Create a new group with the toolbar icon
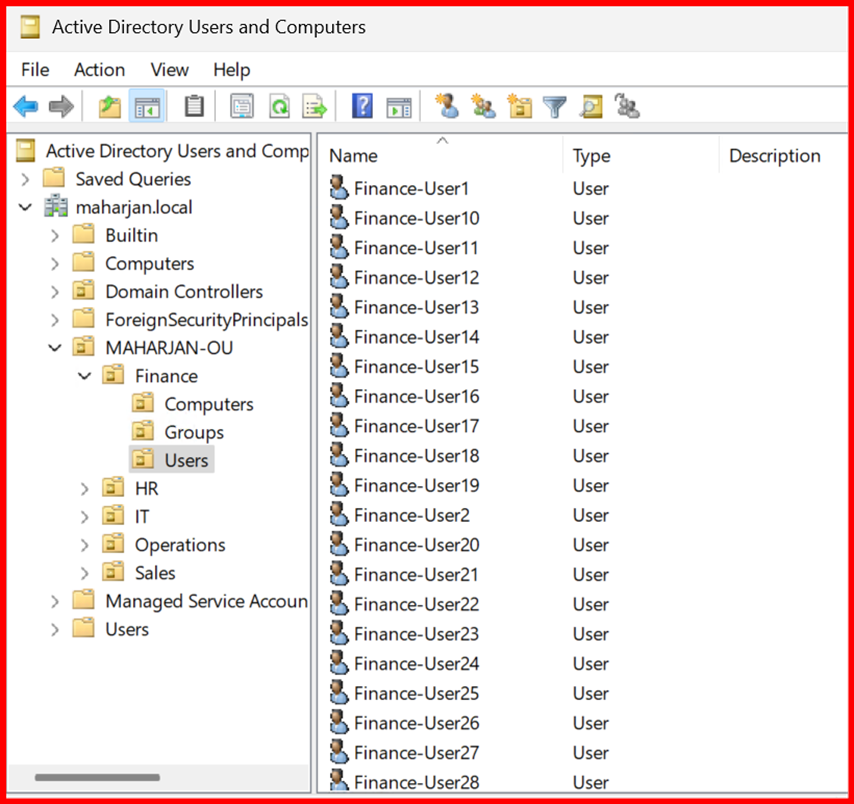Viewport: 854px width, 804px height. tap(483, 106)
